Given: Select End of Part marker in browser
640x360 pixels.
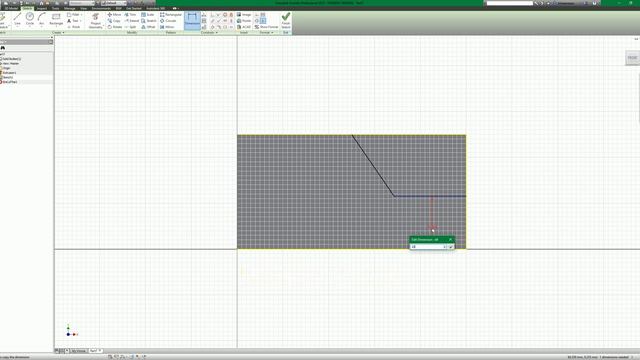Looking at the screenshot, I should click(10, 82).
